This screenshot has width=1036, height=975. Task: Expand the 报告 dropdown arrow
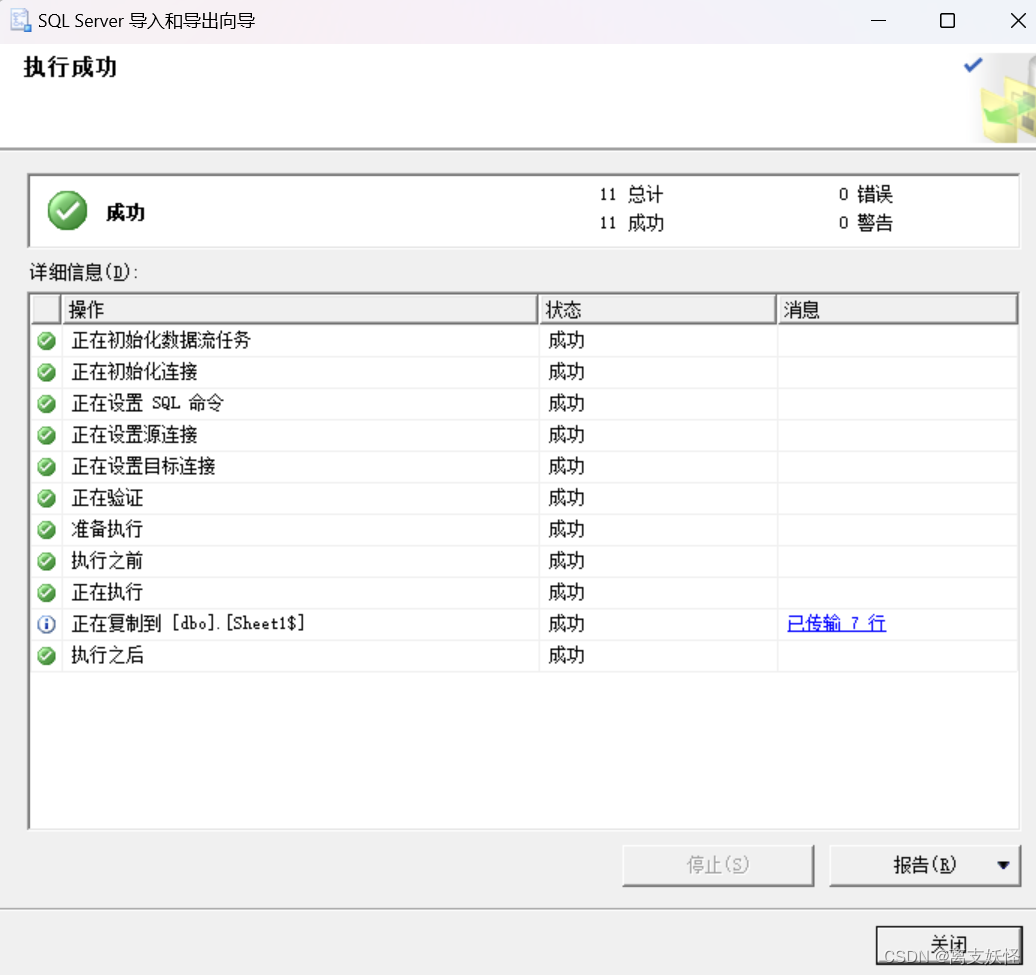point(1003,865)
